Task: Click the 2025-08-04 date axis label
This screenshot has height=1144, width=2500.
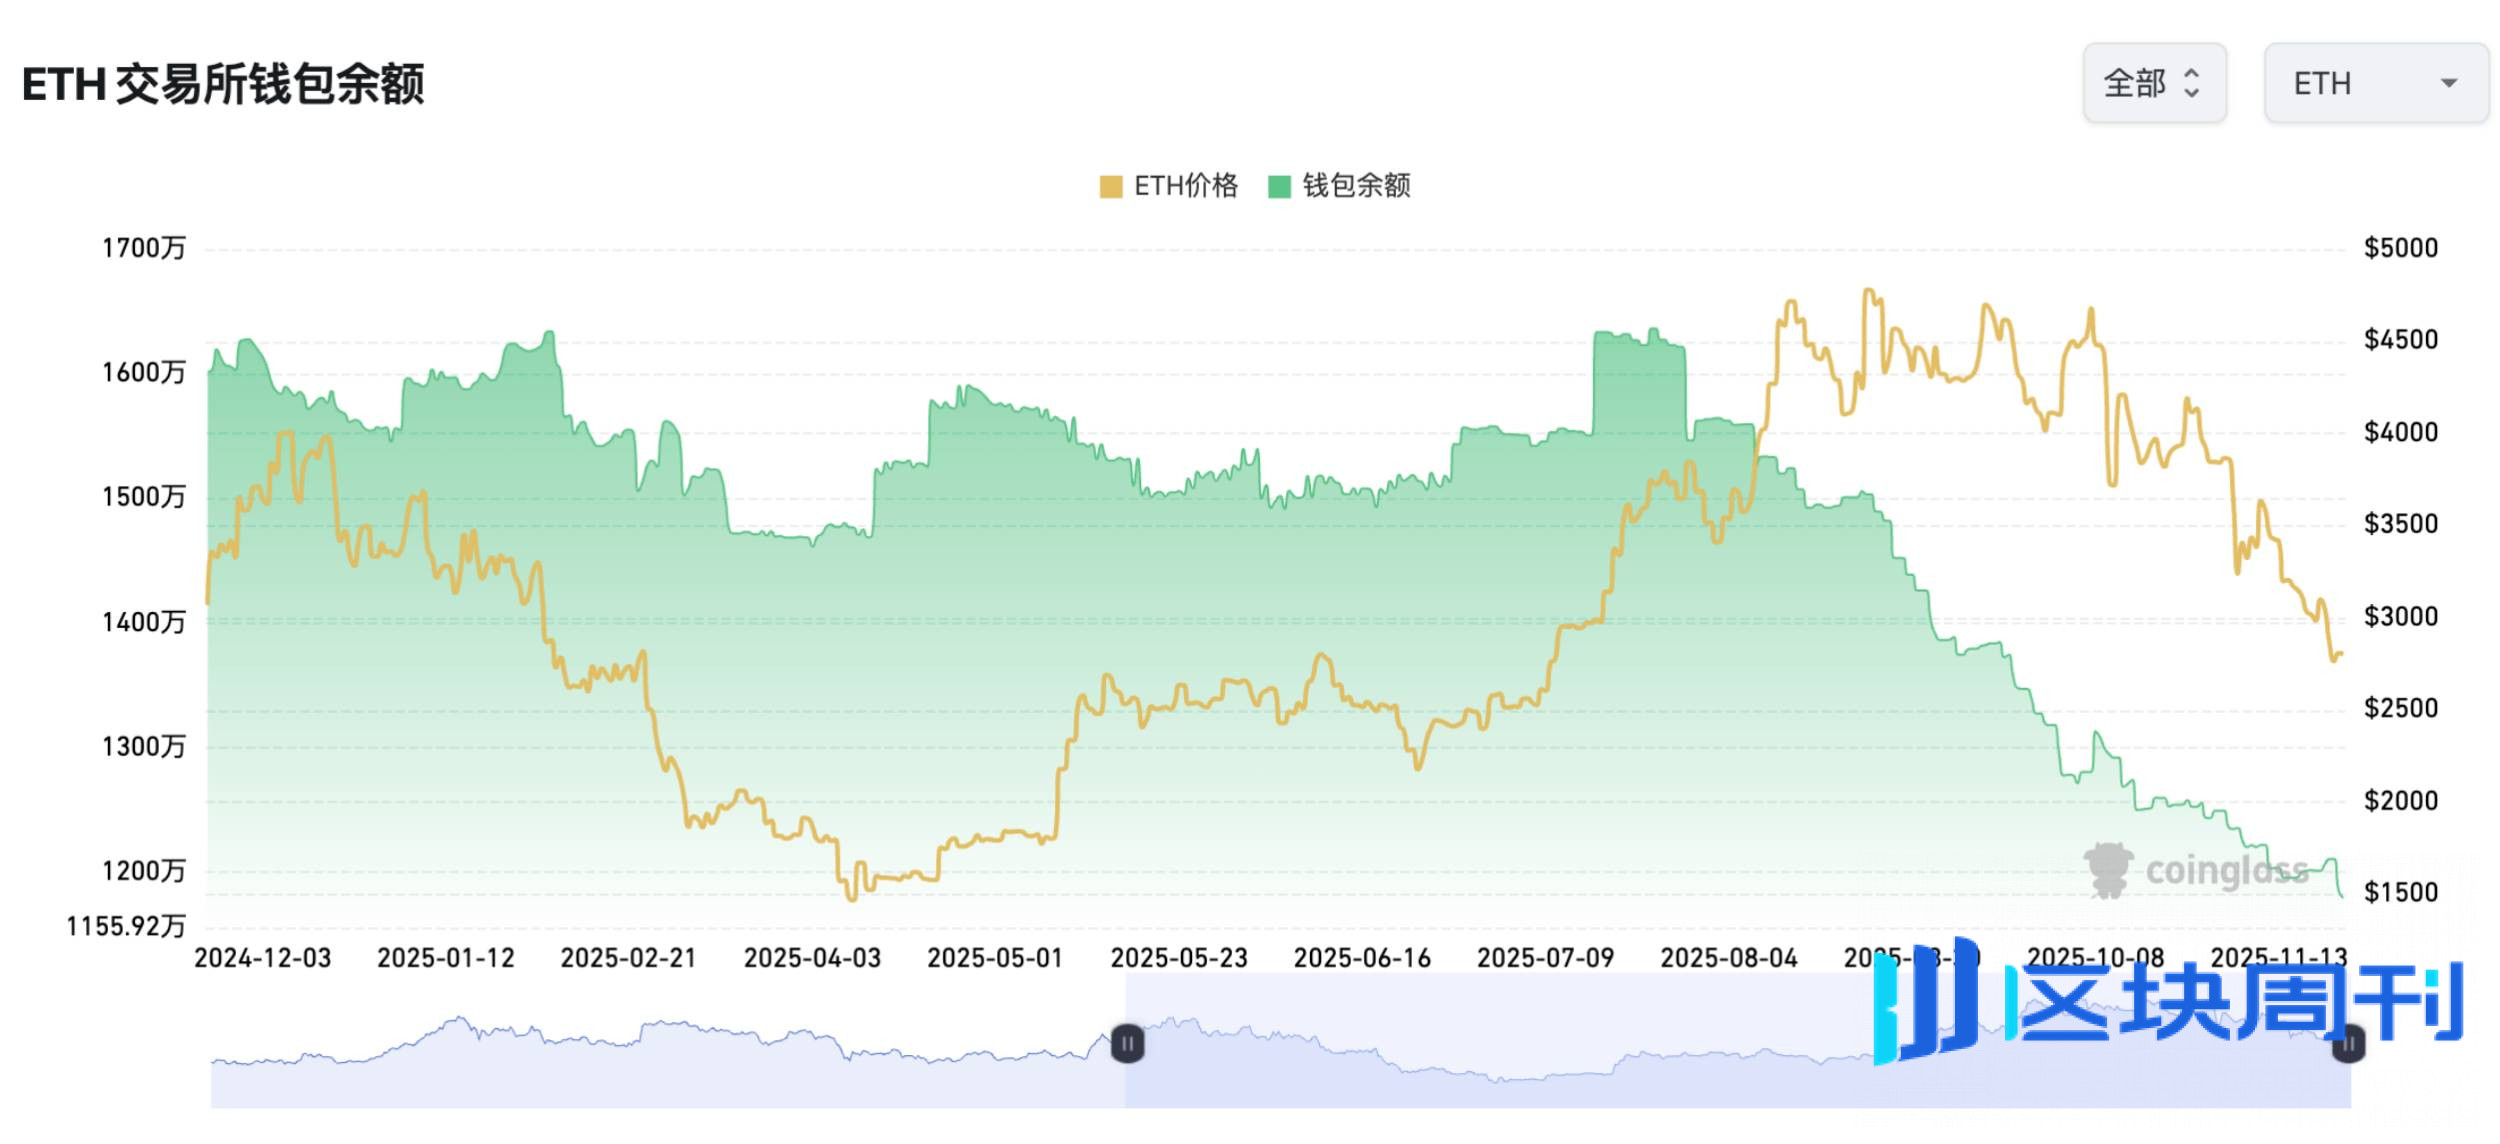Action: 1728,958
